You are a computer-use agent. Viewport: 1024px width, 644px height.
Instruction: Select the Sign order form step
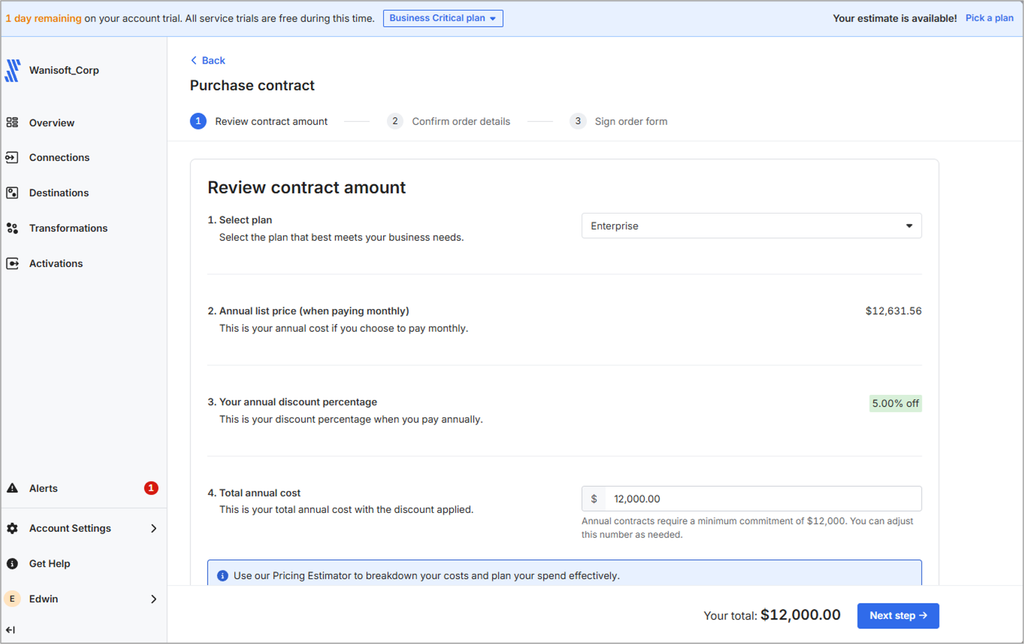point(631,121)
